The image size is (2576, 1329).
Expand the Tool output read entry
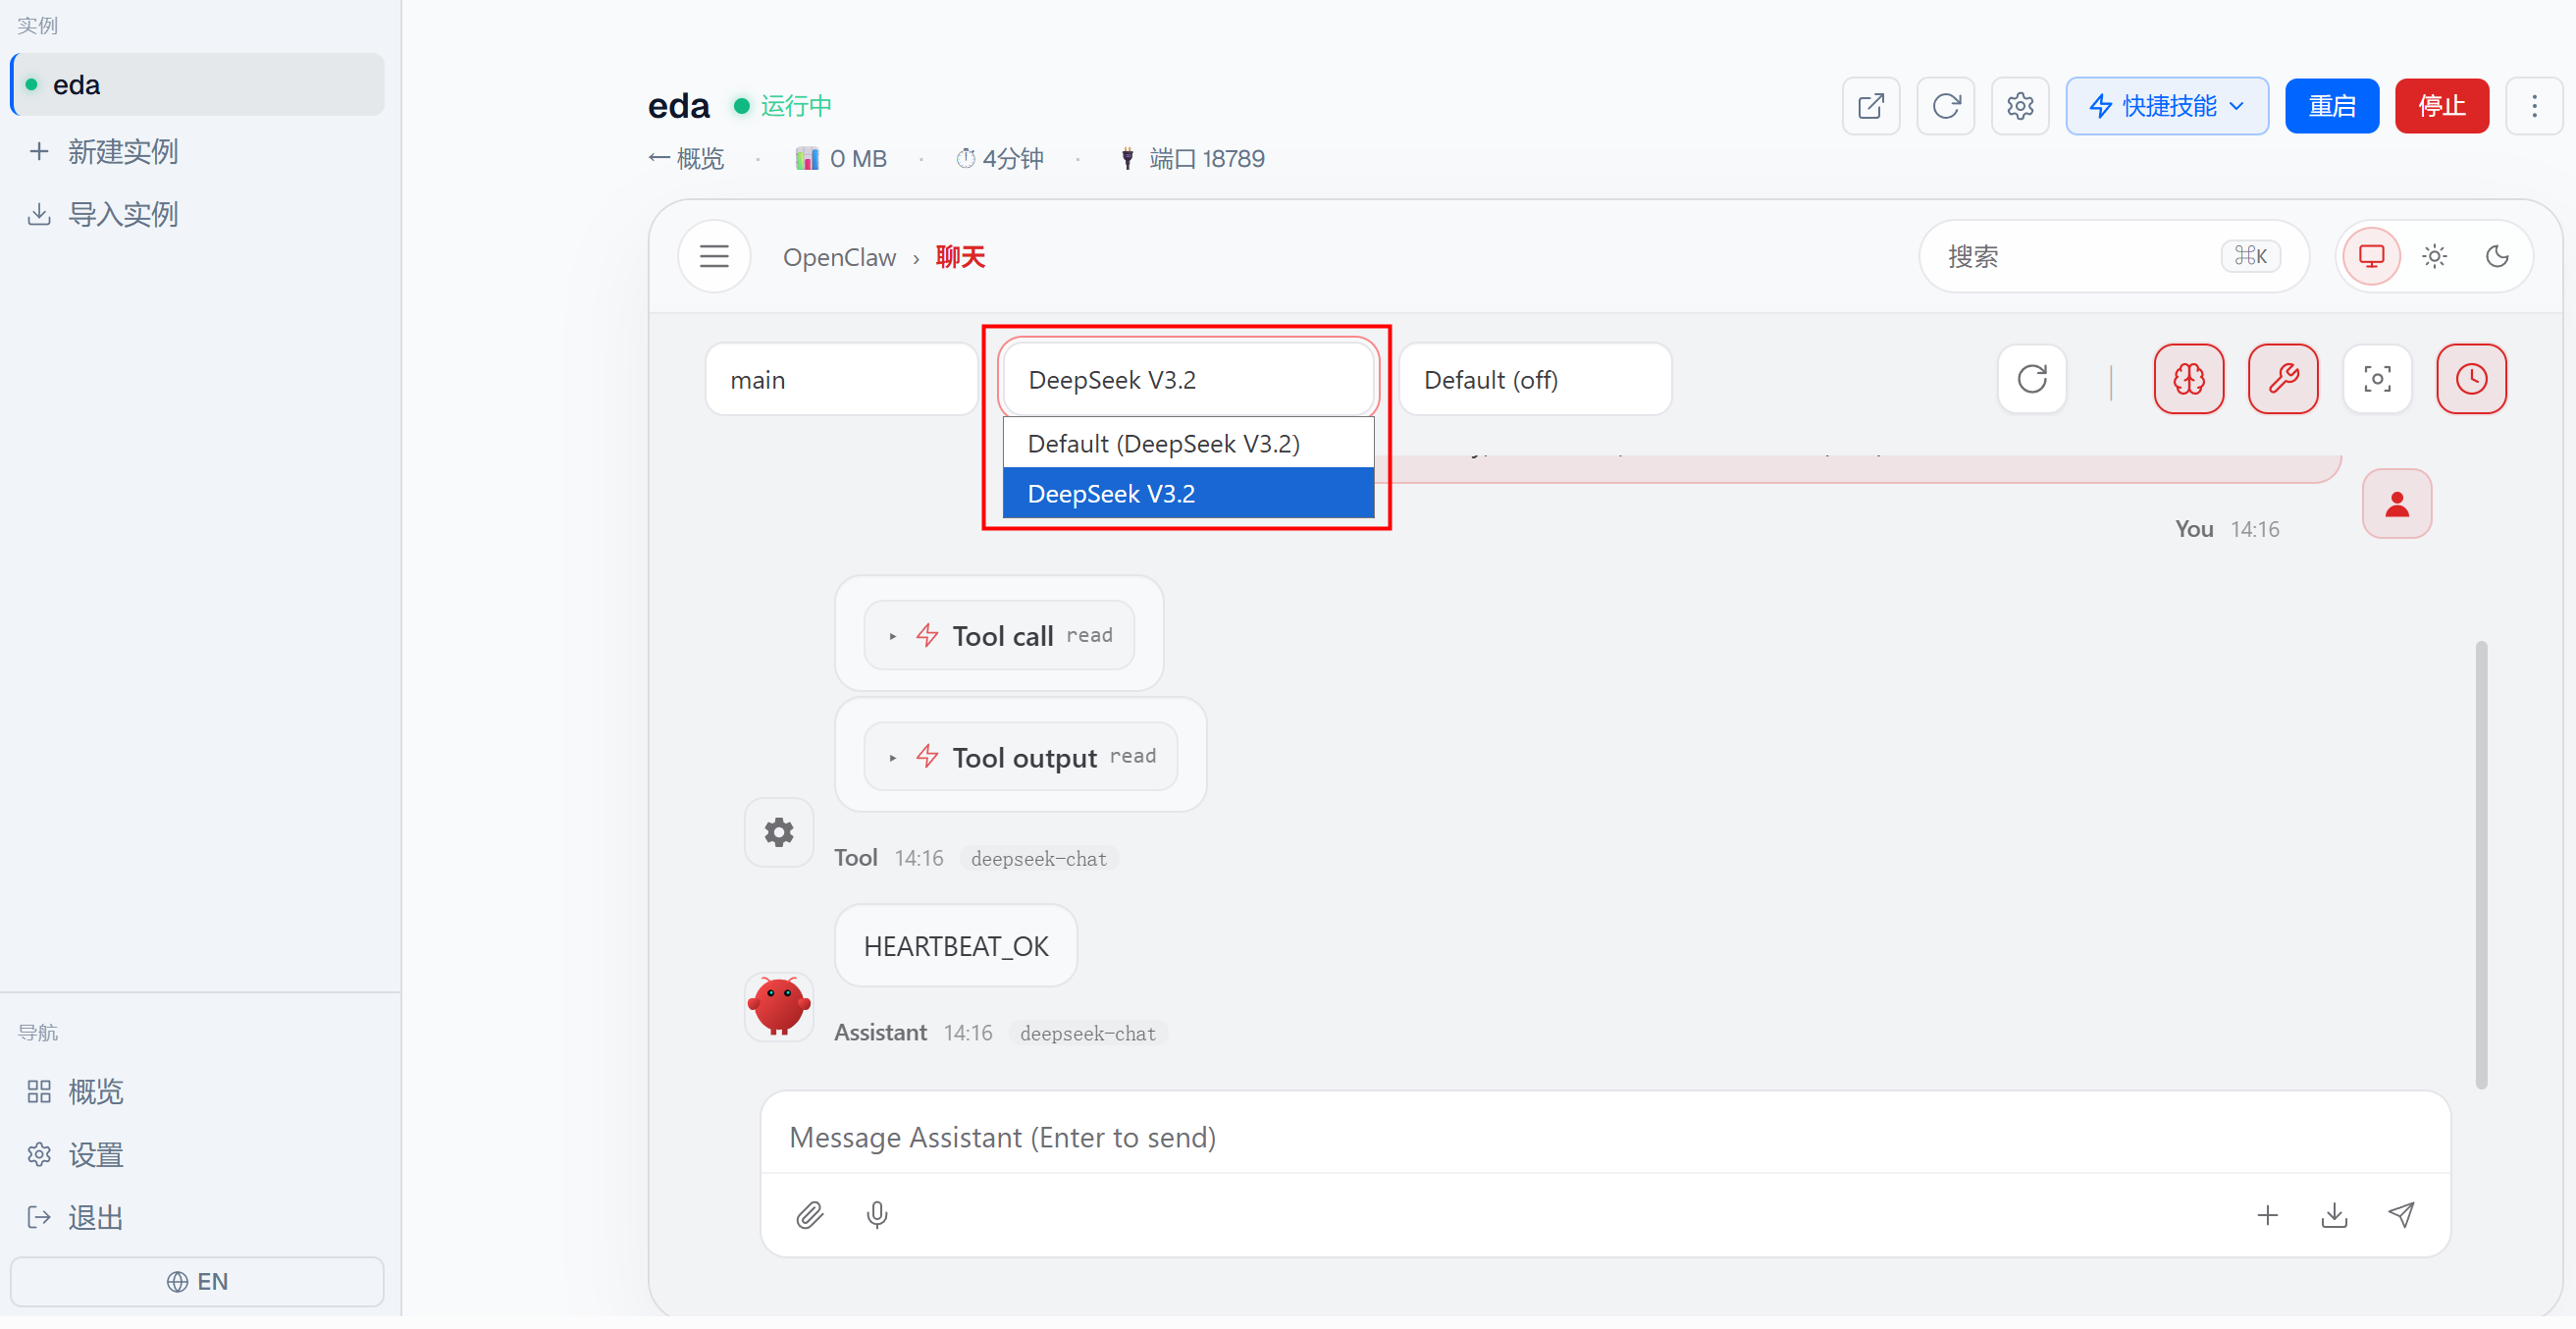pyautogui.click(x=1021, y=757)
